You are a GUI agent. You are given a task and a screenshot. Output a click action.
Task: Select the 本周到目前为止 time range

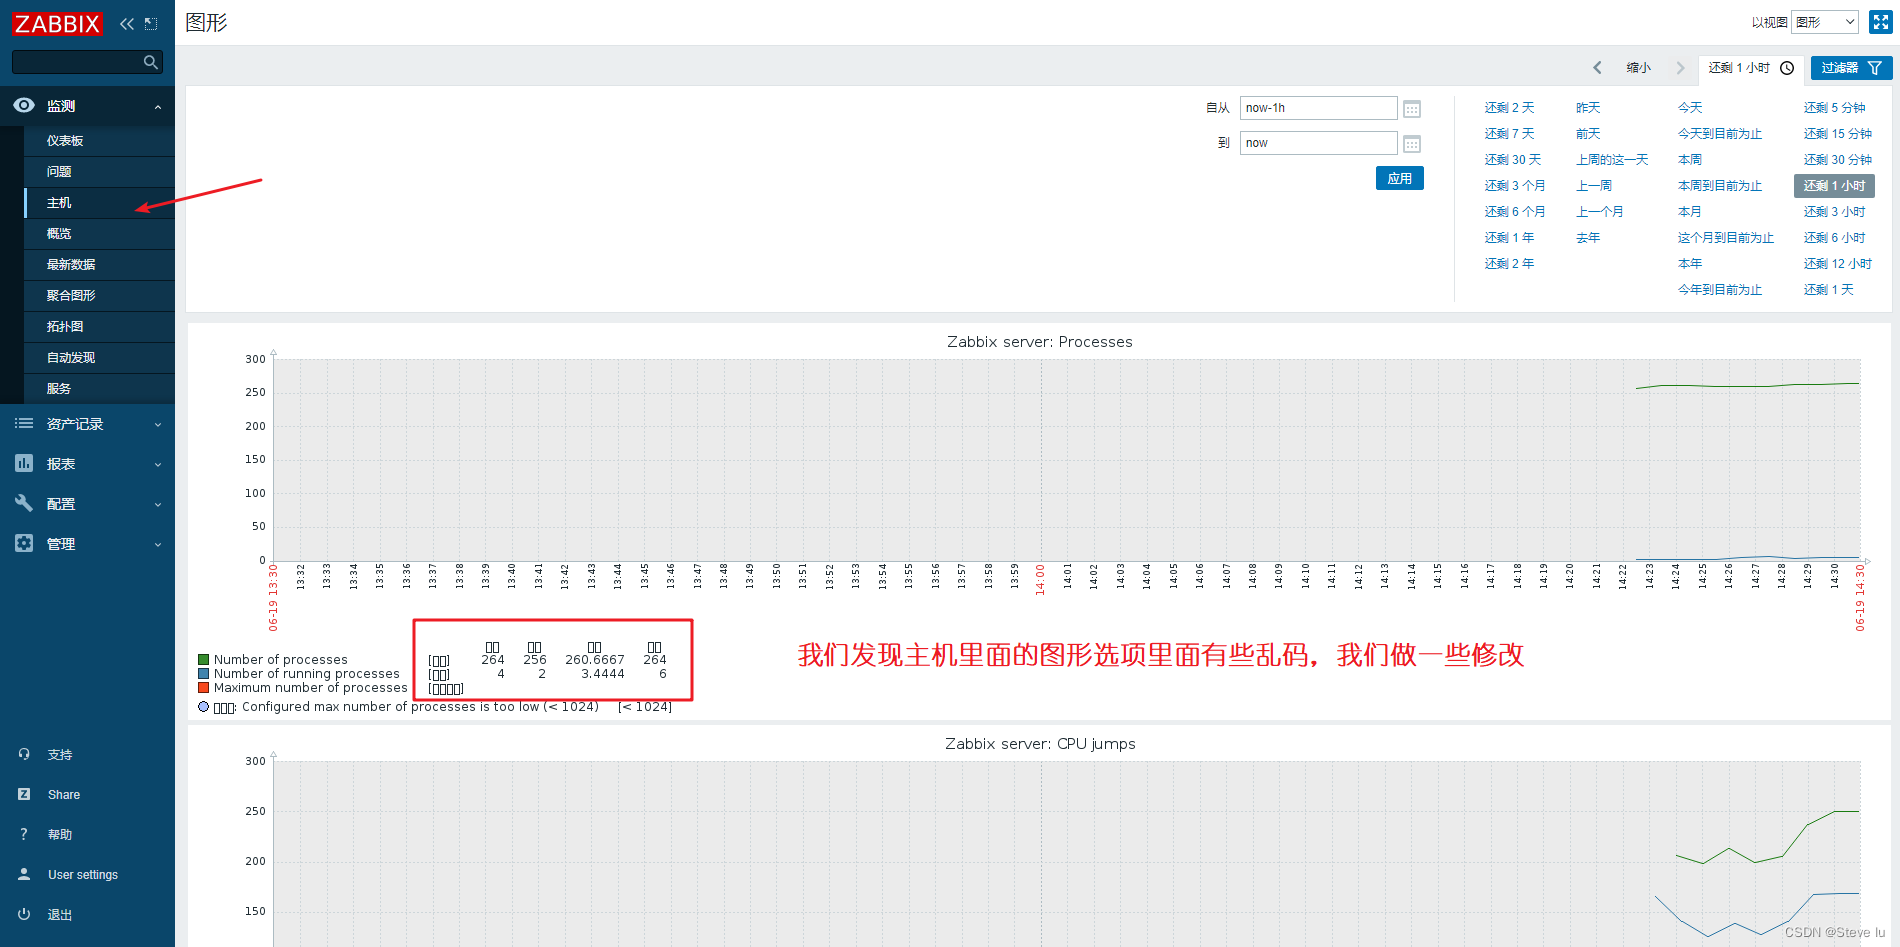coord(1720,186)
